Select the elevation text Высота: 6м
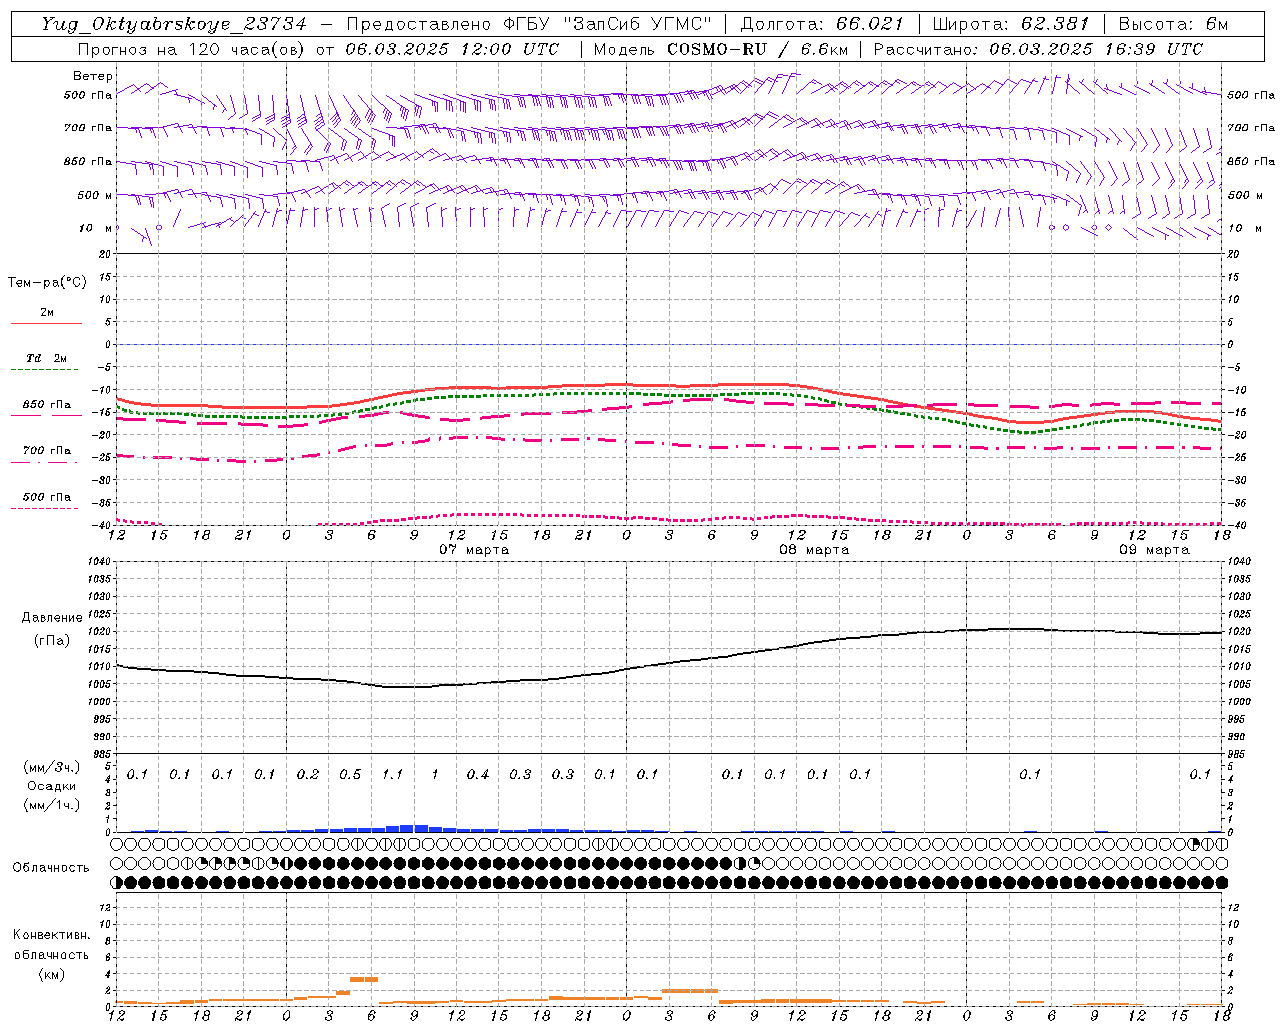Viewport: 1280px width, 1024px height. click(x=1173, y=24)
